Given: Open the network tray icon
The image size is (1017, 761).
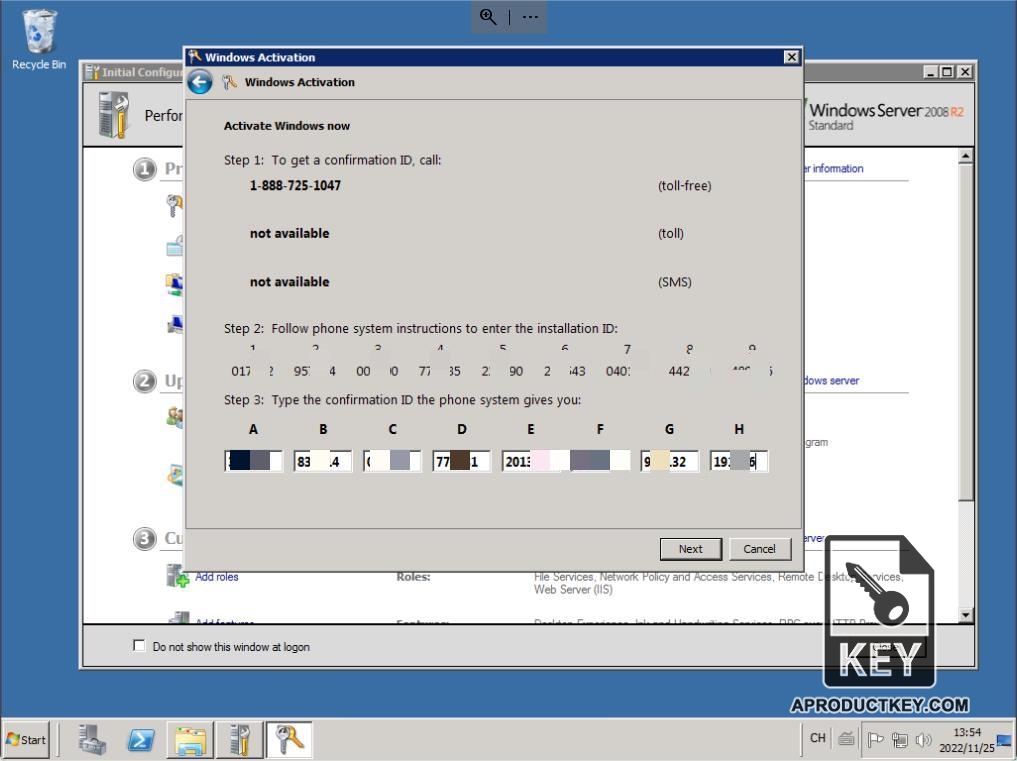Looking at the screenshot, I should point(900,740).
